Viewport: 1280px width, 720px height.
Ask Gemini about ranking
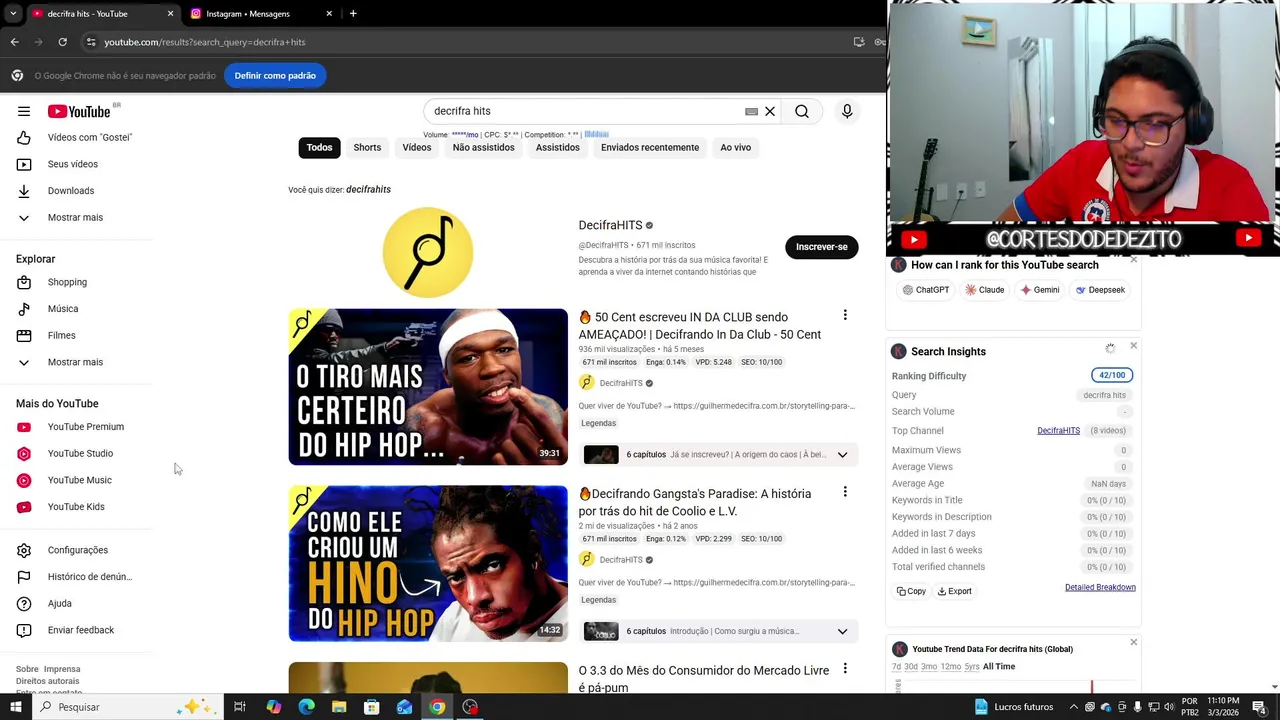point(1039,290)
